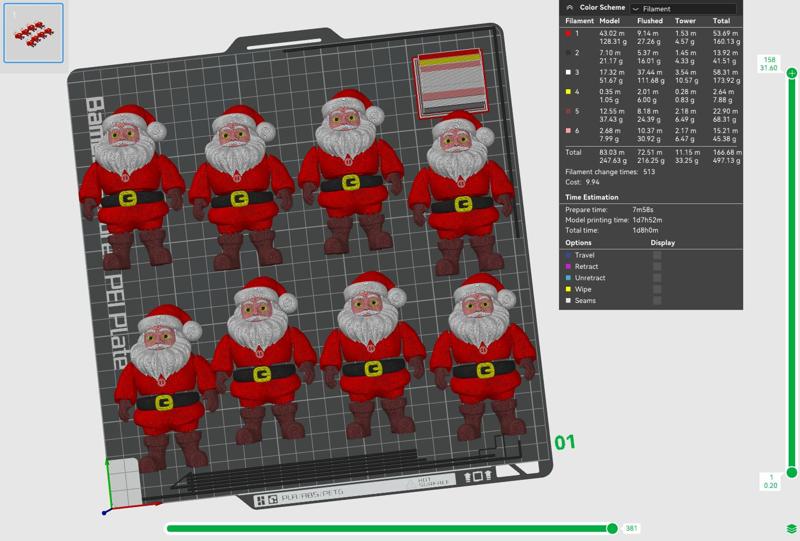Viewport: 800px width, 541px height.
Task: Click the Wipe option color marker
Action: click(568, 289)
